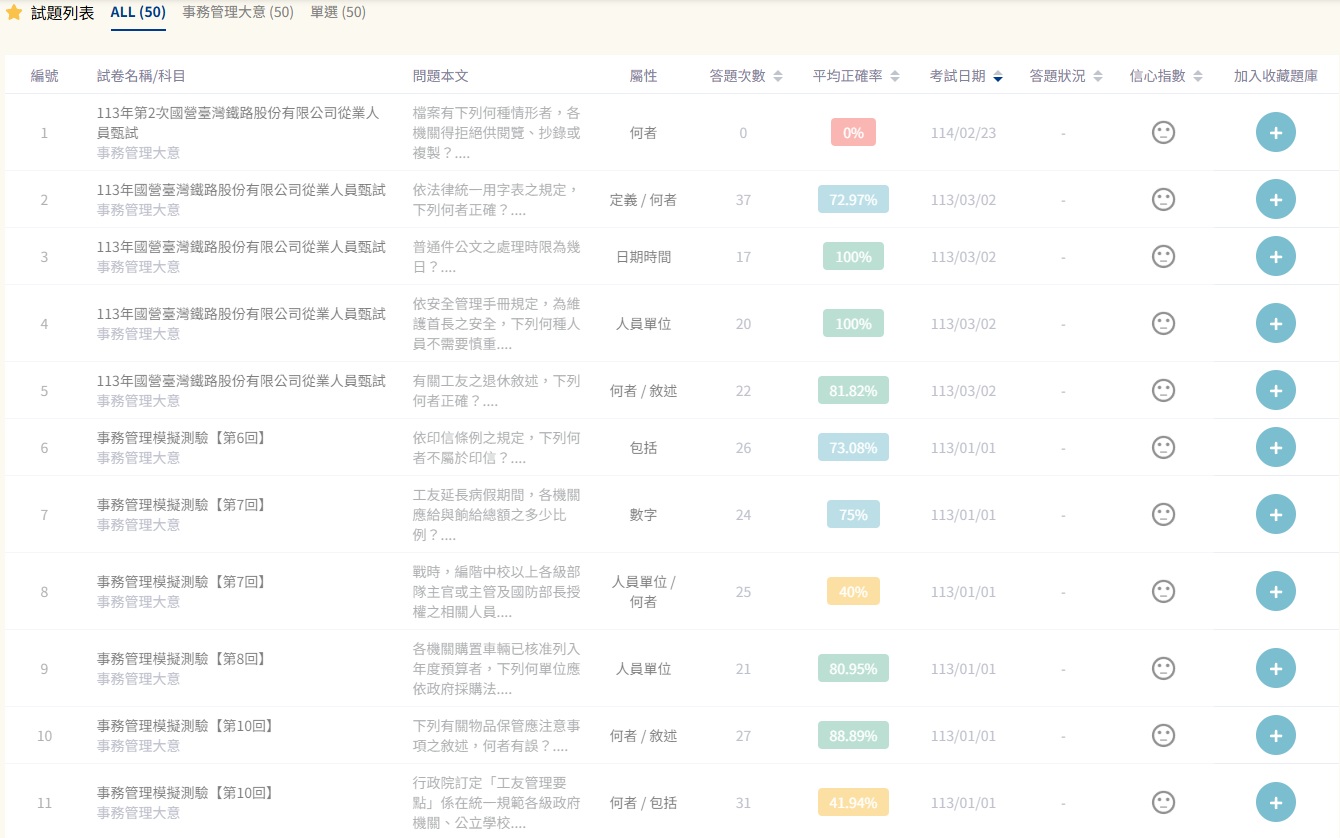Add question 3 to the collection with the plus button

tap(1275, 256)
